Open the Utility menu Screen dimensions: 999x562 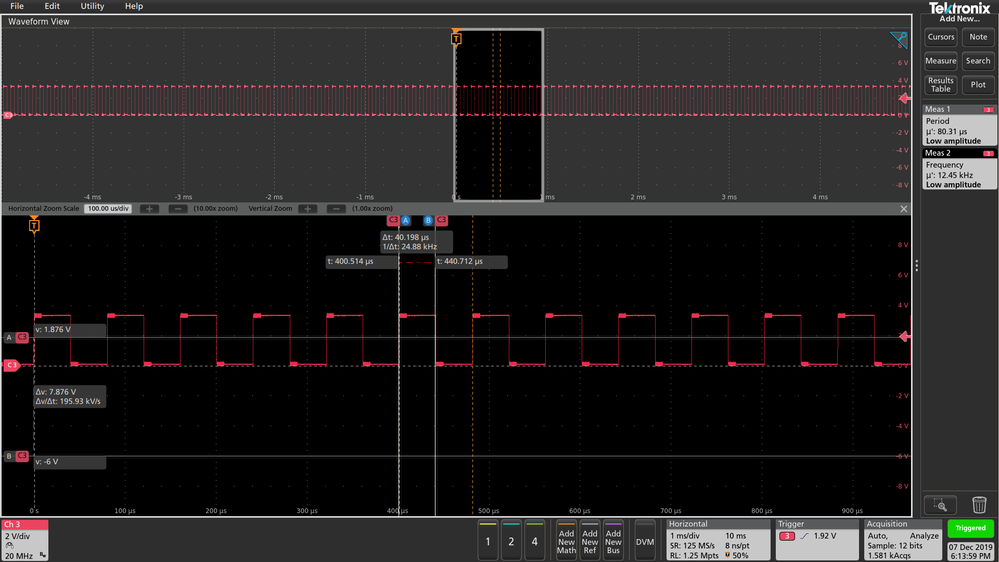coord(92,6)
